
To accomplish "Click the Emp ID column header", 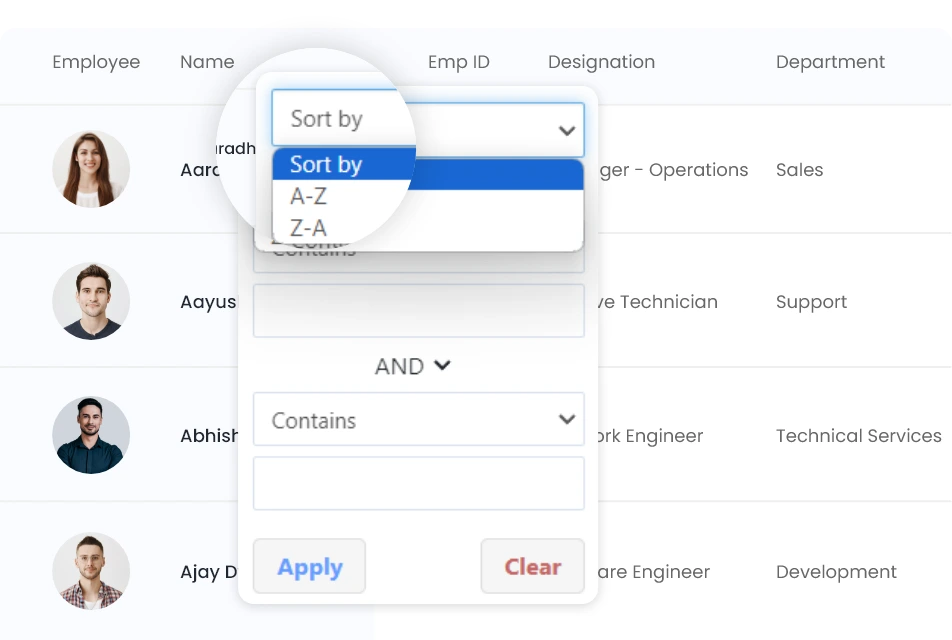I will pyautogui.click(x=458, y=62).
